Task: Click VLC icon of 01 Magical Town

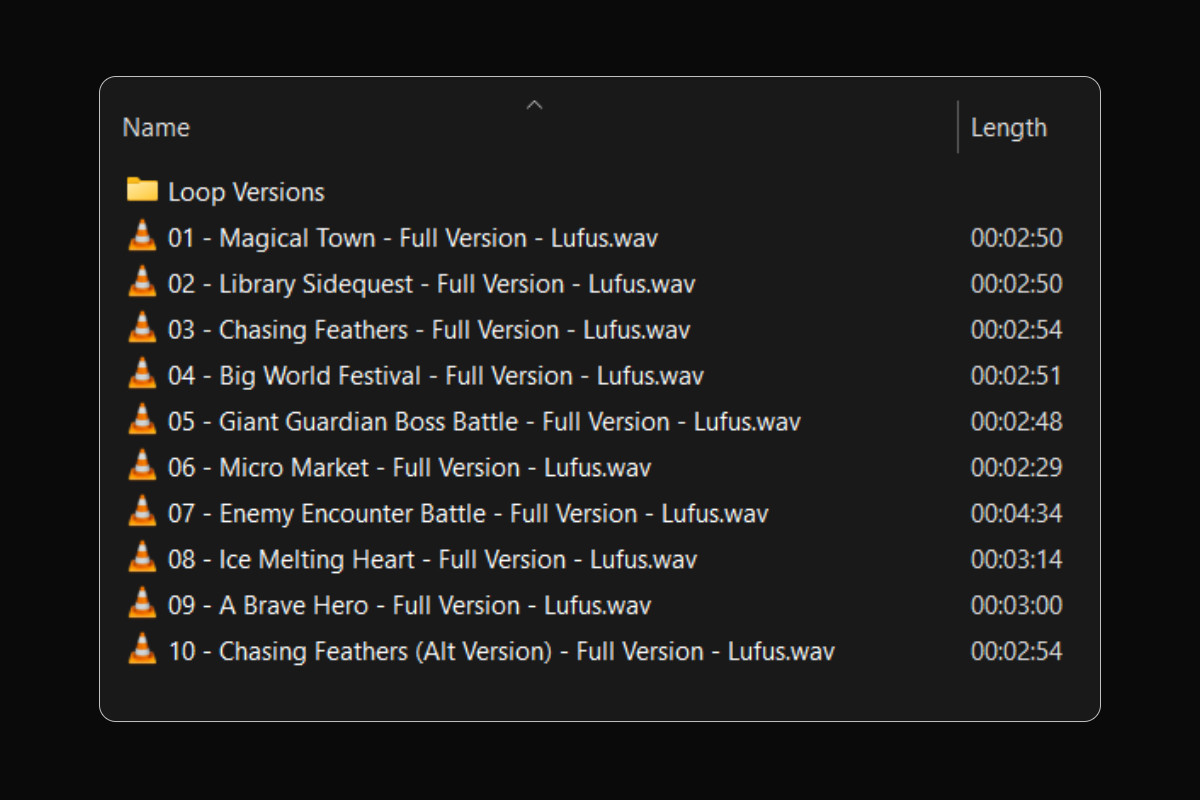Action: (143, 237)
